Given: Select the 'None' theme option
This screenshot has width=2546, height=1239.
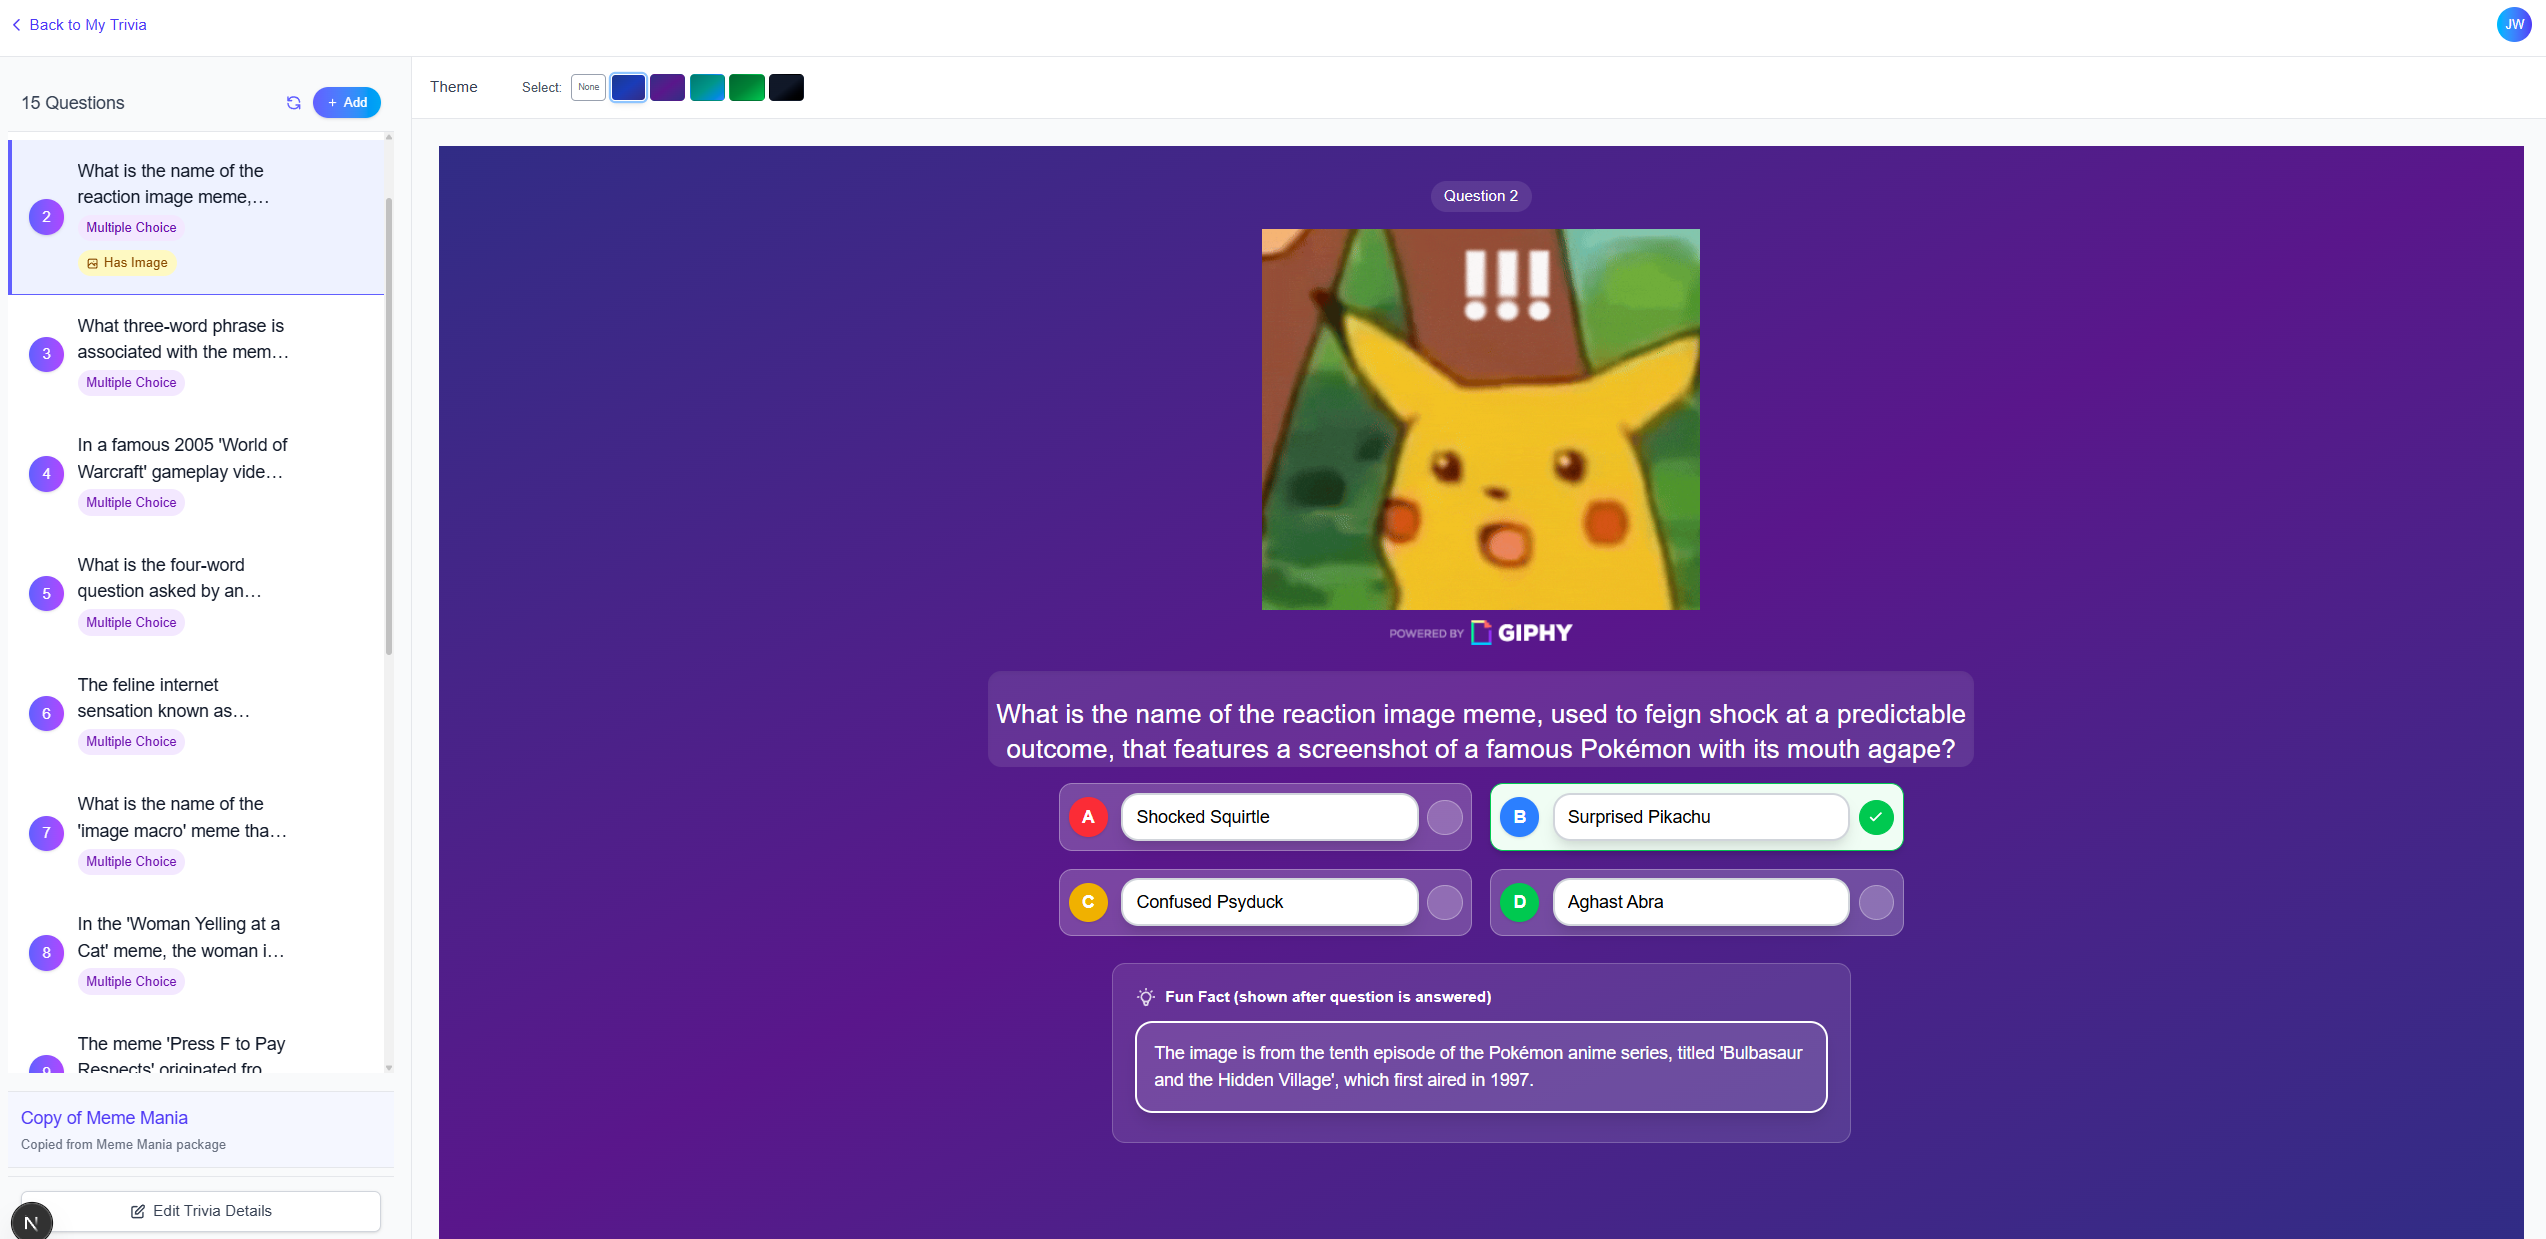Looking at the screenshot, I should point(588,87).
